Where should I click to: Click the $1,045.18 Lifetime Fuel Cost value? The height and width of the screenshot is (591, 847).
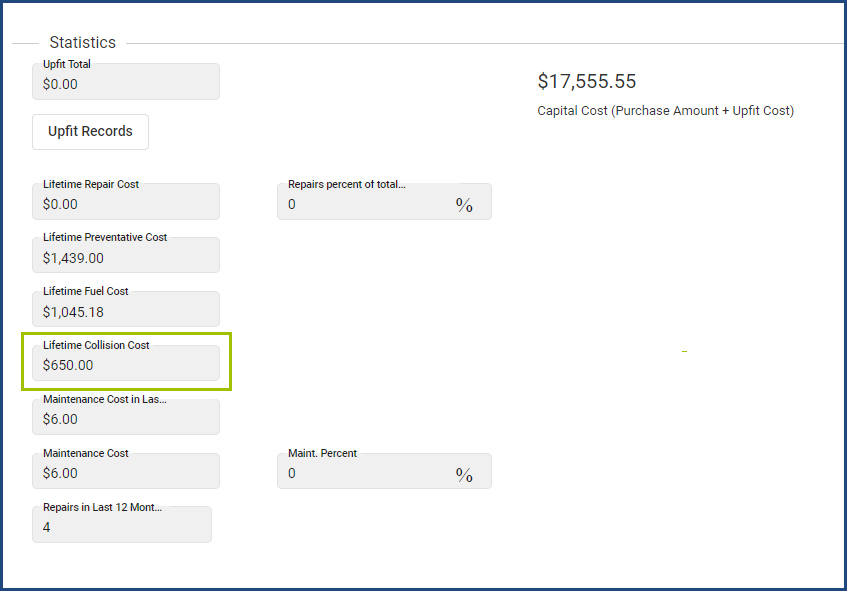click(x=73, y=312)
